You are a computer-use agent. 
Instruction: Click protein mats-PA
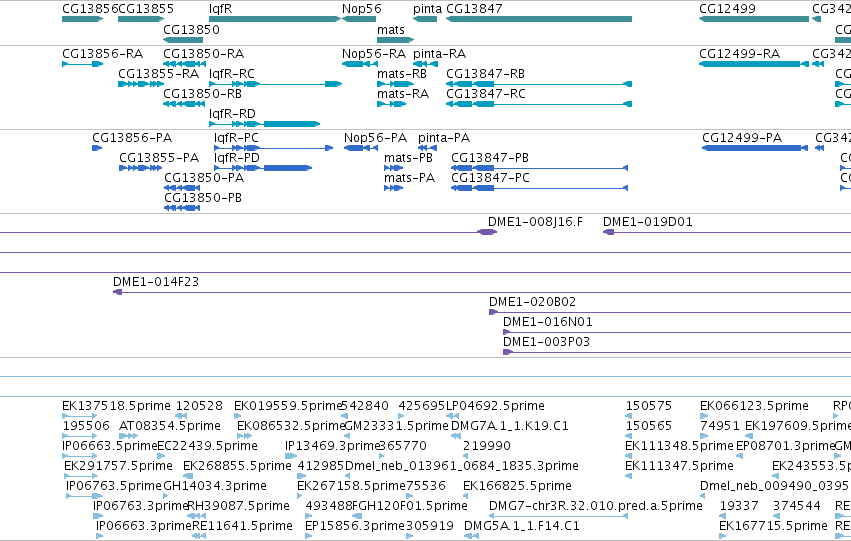[x=393, y=188]
